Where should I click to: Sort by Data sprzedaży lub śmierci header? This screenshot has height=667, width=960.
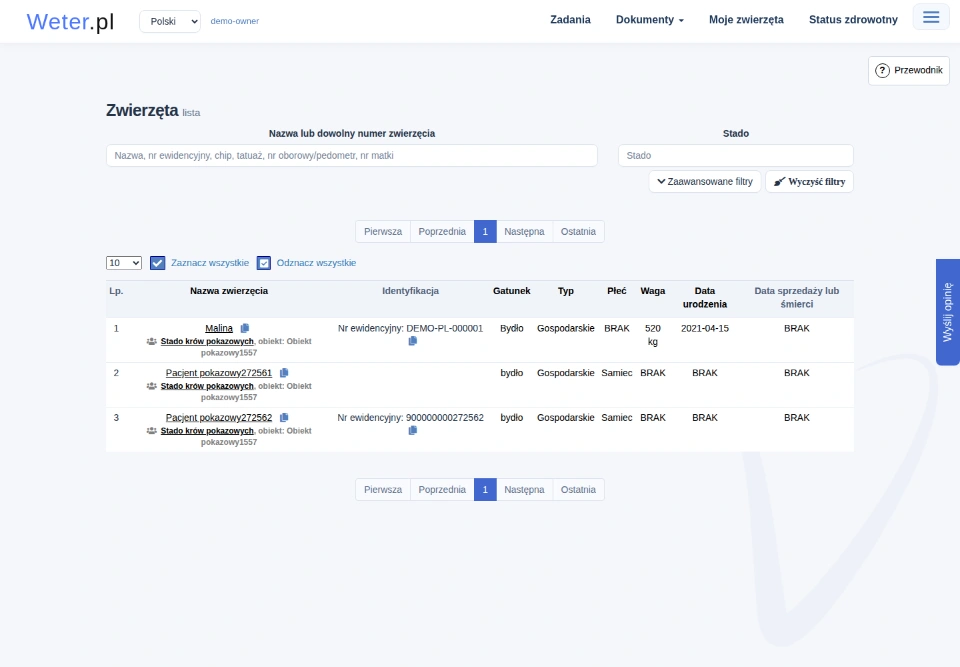tap(797, 298)
